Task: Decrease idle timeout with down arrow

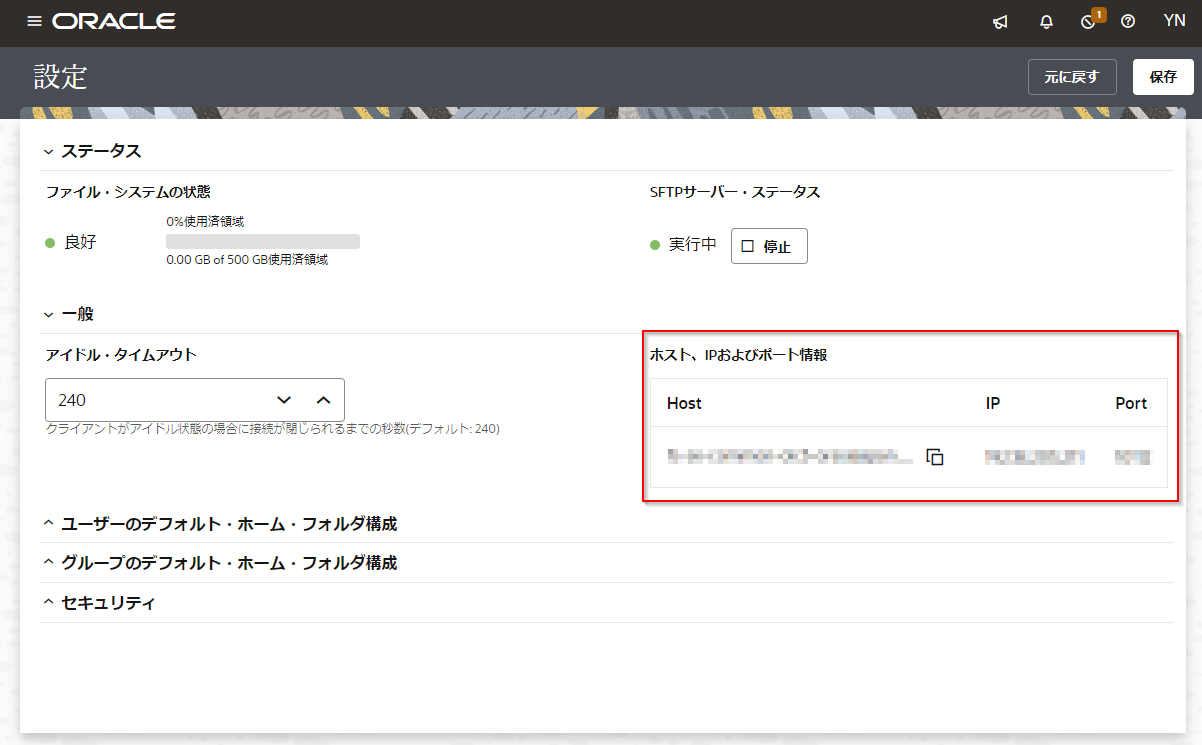Action: 284,400
